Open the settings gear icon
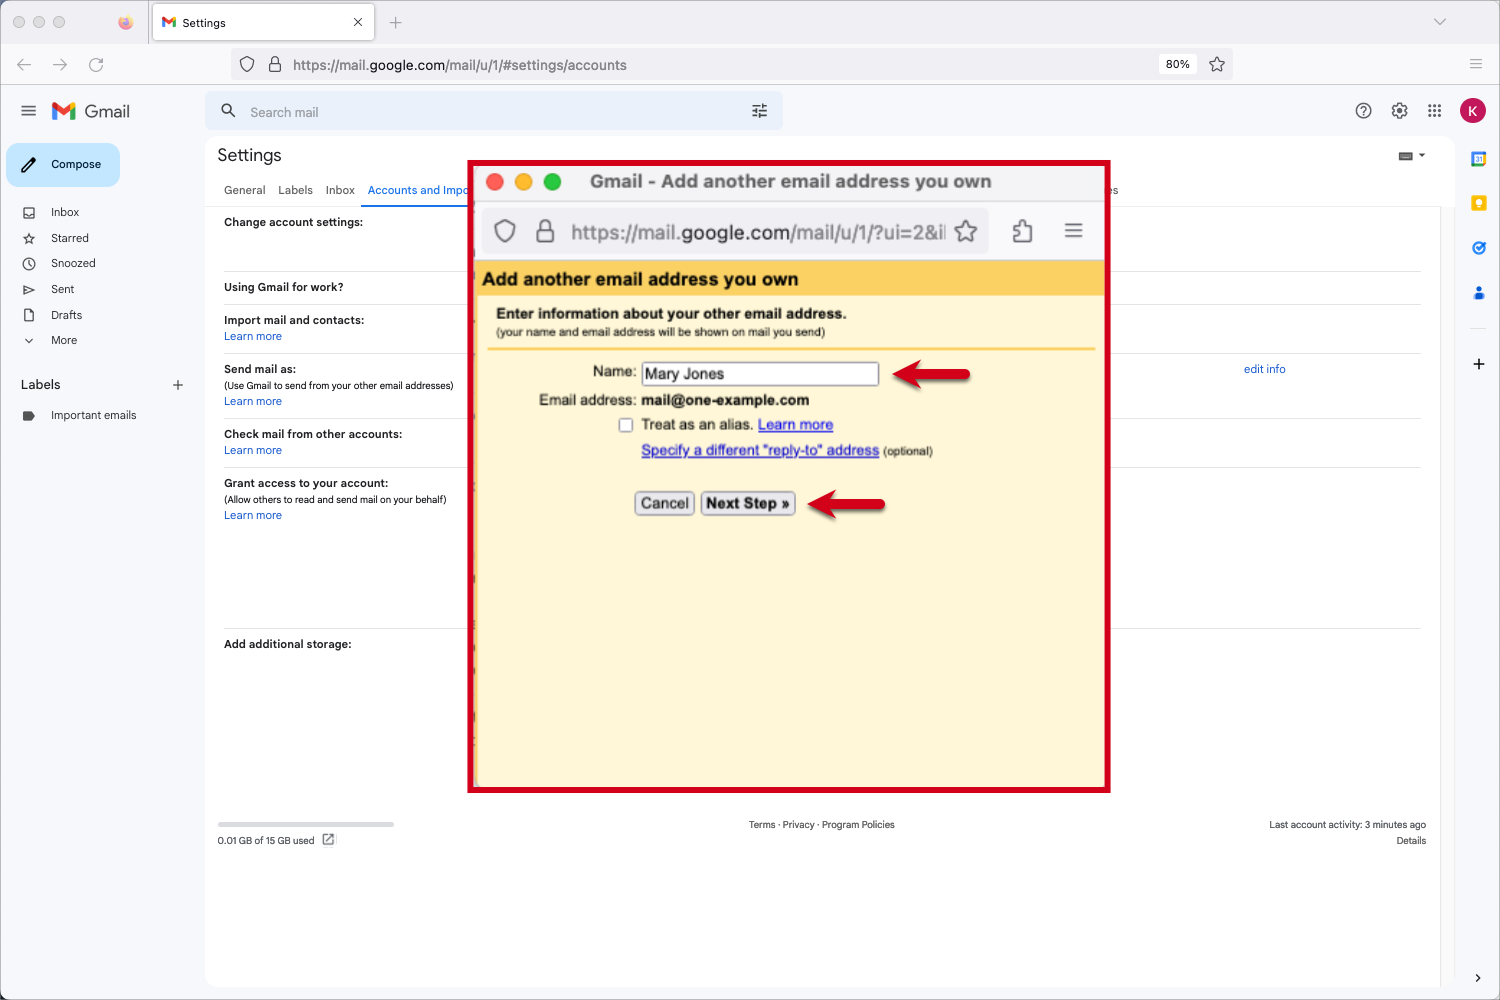Screen dimensions: 1500x1000 coord(1399,111)
